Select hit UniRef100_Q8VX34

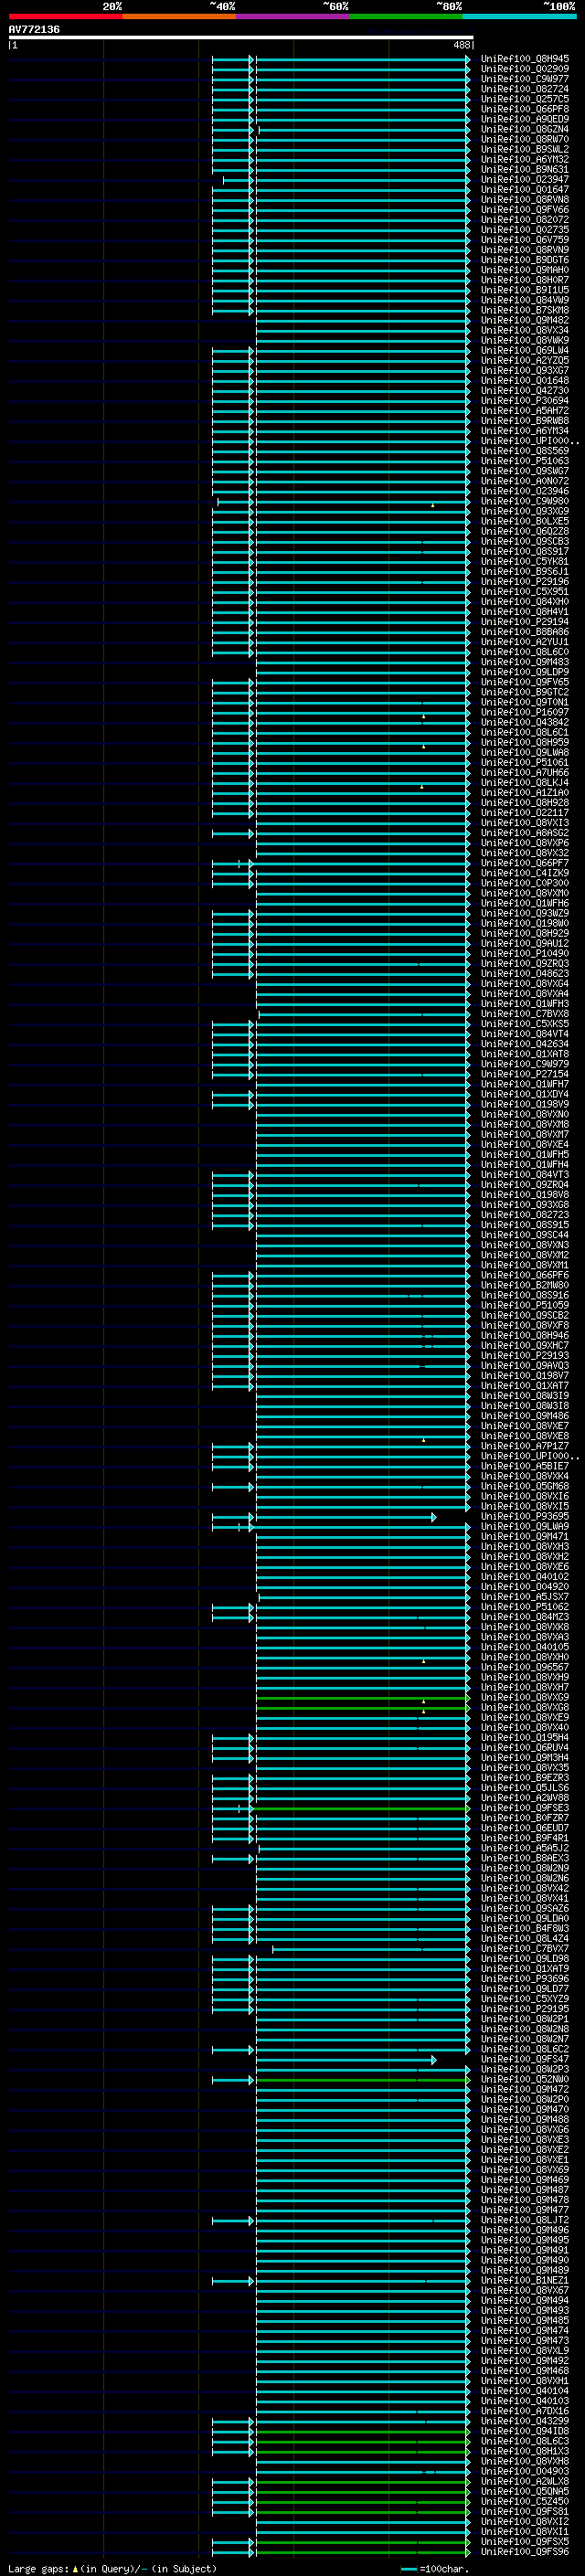point(525,330)
